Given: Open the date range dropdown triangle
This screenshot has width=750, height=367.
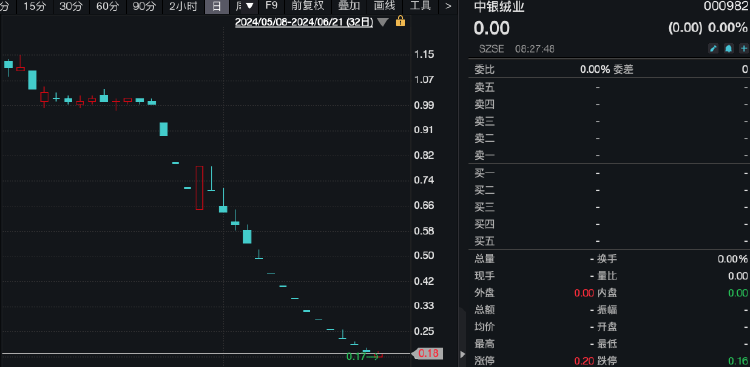Looking at the screenshot, I should 382,22.
